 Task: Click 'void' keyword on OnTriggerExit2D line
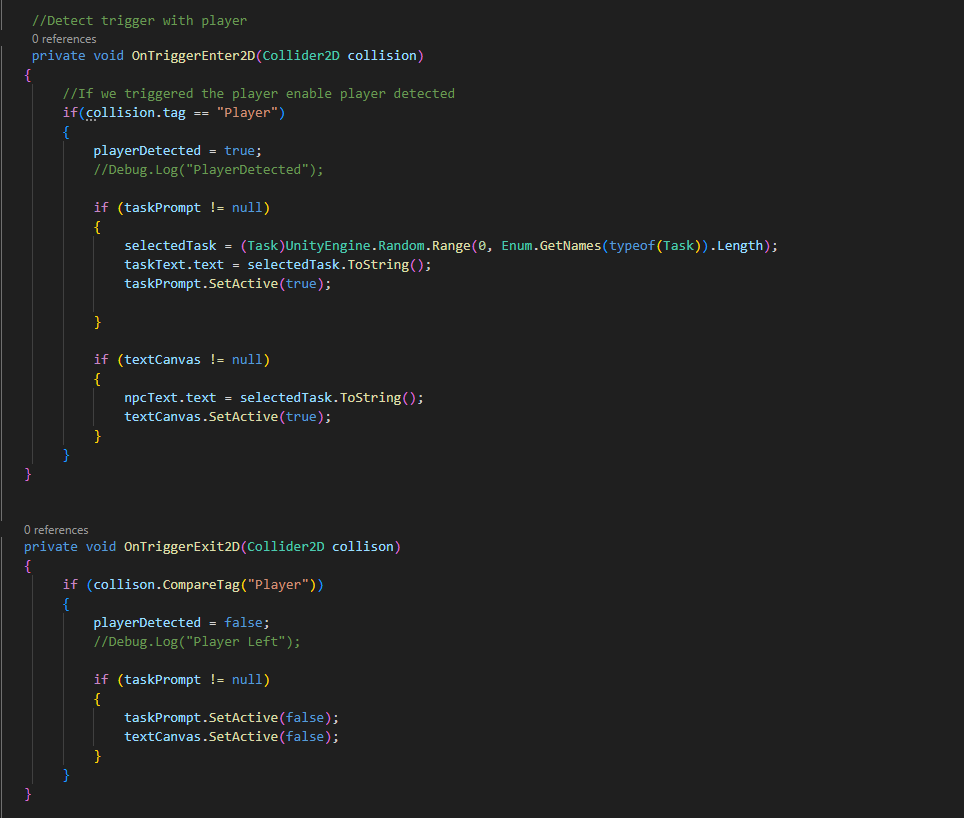click(x=101, y=546)
